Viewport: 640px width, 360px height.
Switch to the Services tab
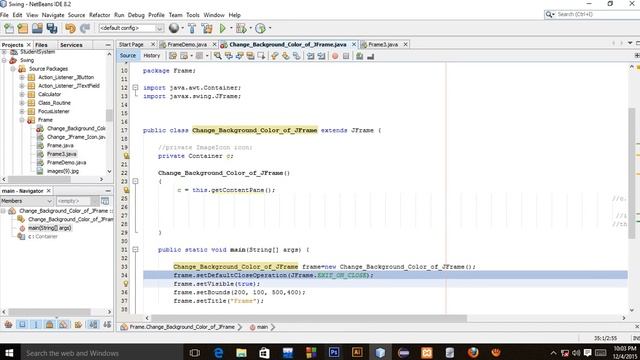pos(71,45)
